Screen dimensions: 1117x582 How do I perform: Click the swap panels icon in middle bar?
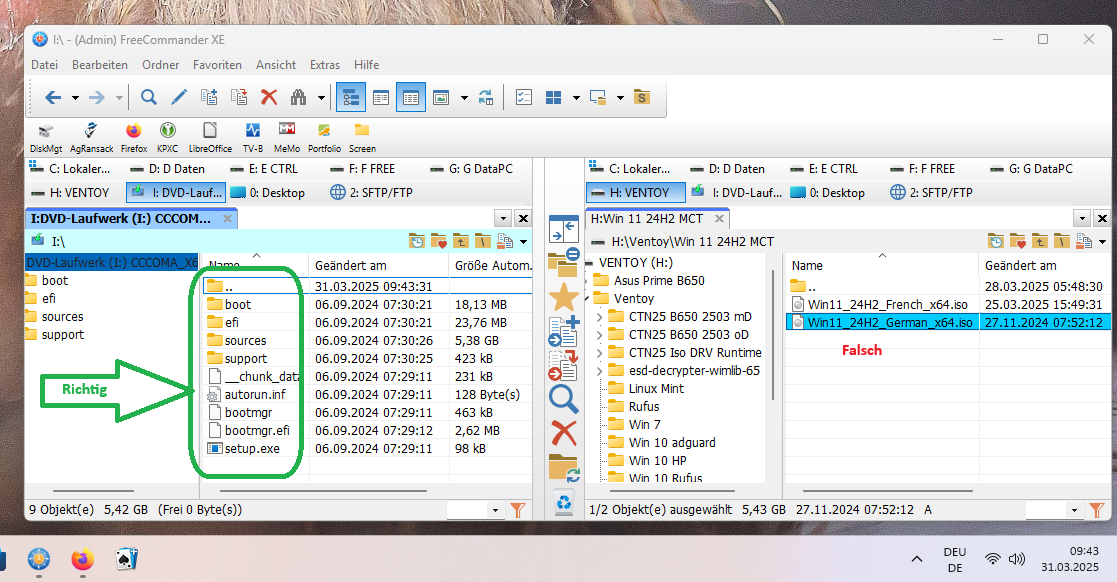click(x=563, y=229)
